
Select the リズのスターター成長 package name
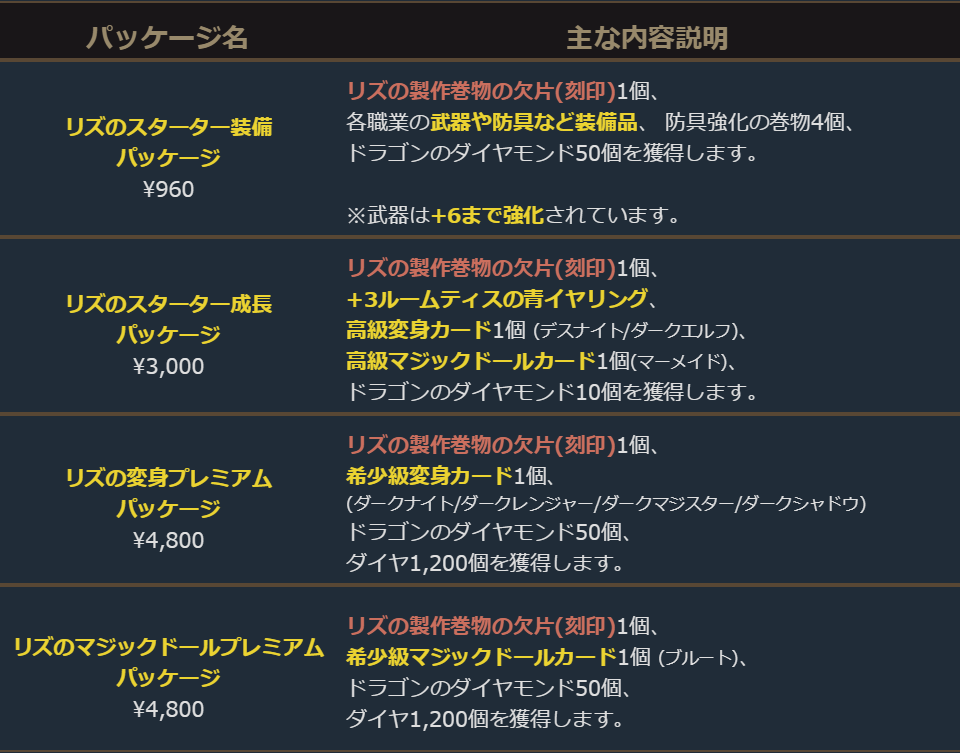tap(168, 303)
